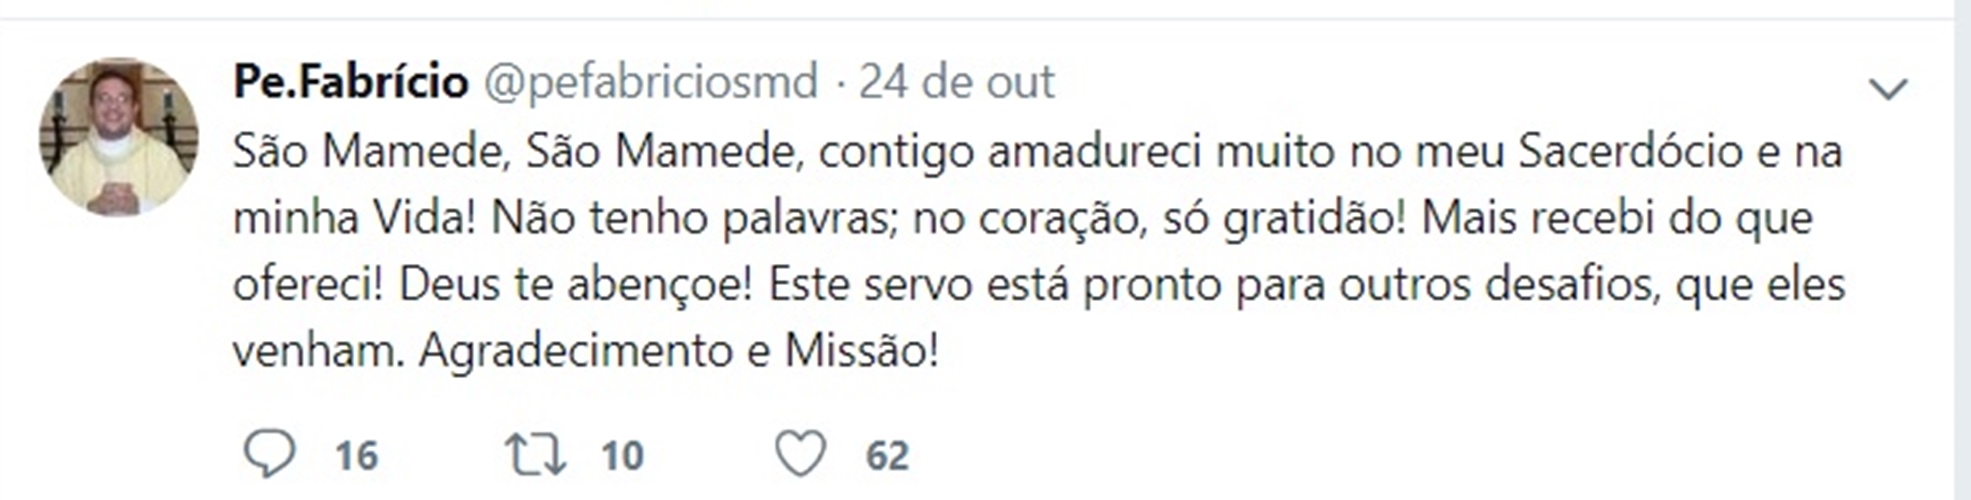The width and height of the screenshot is (1971, 500).
Task: Click the retweet count 10
Action: click(622, 456)
